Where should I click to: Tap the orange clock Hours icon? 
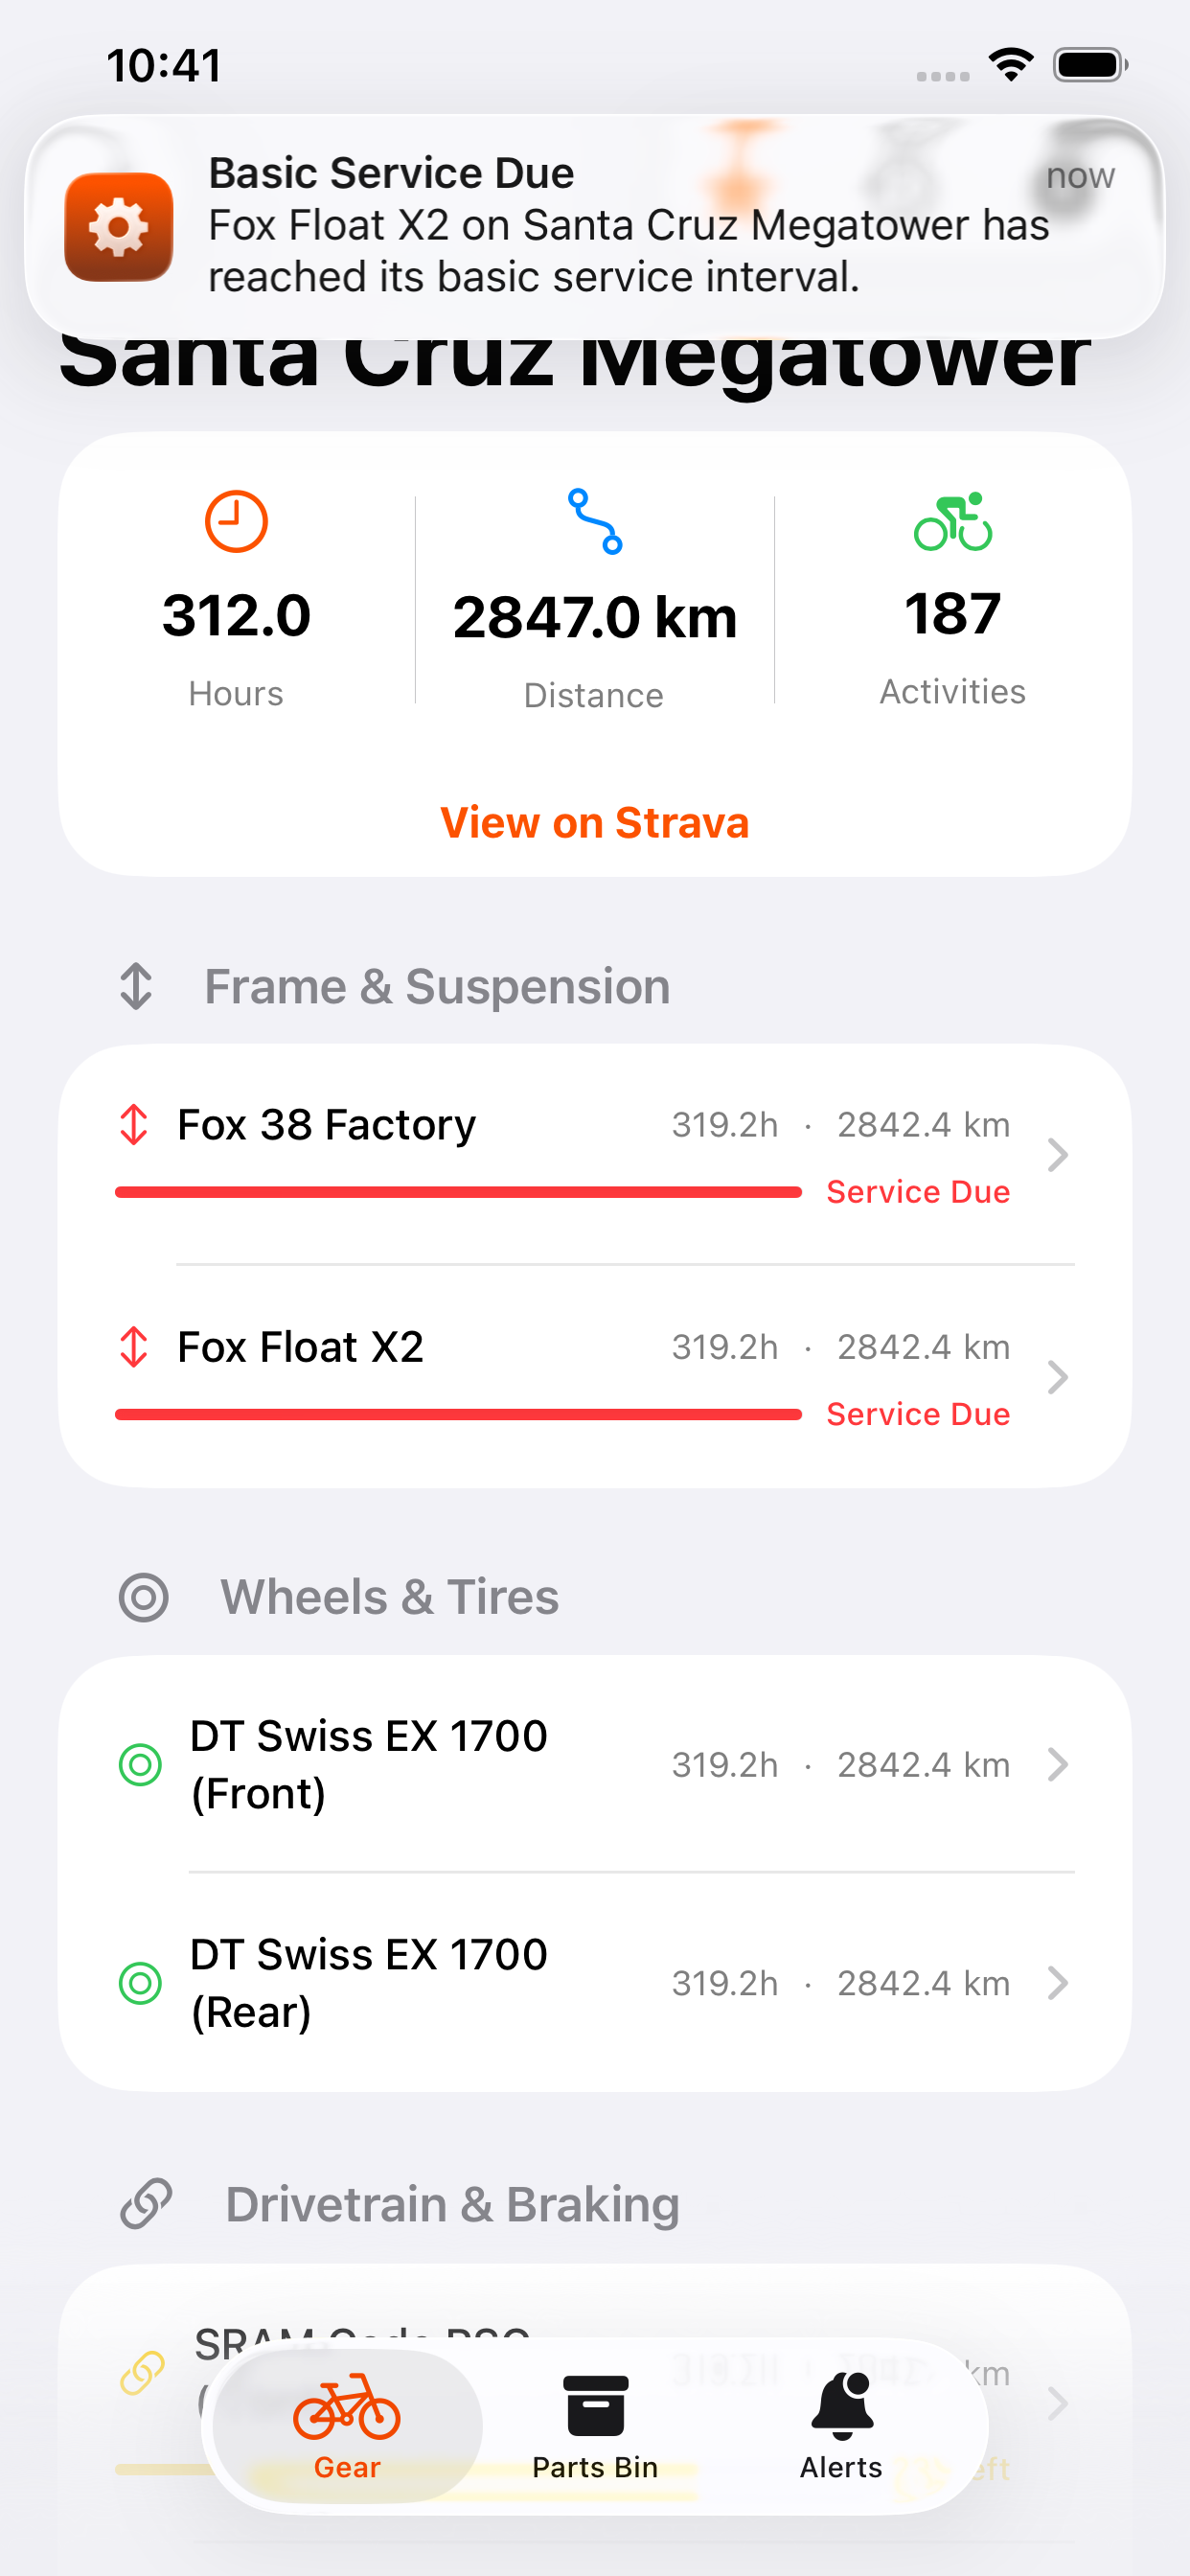pos(236,521)
